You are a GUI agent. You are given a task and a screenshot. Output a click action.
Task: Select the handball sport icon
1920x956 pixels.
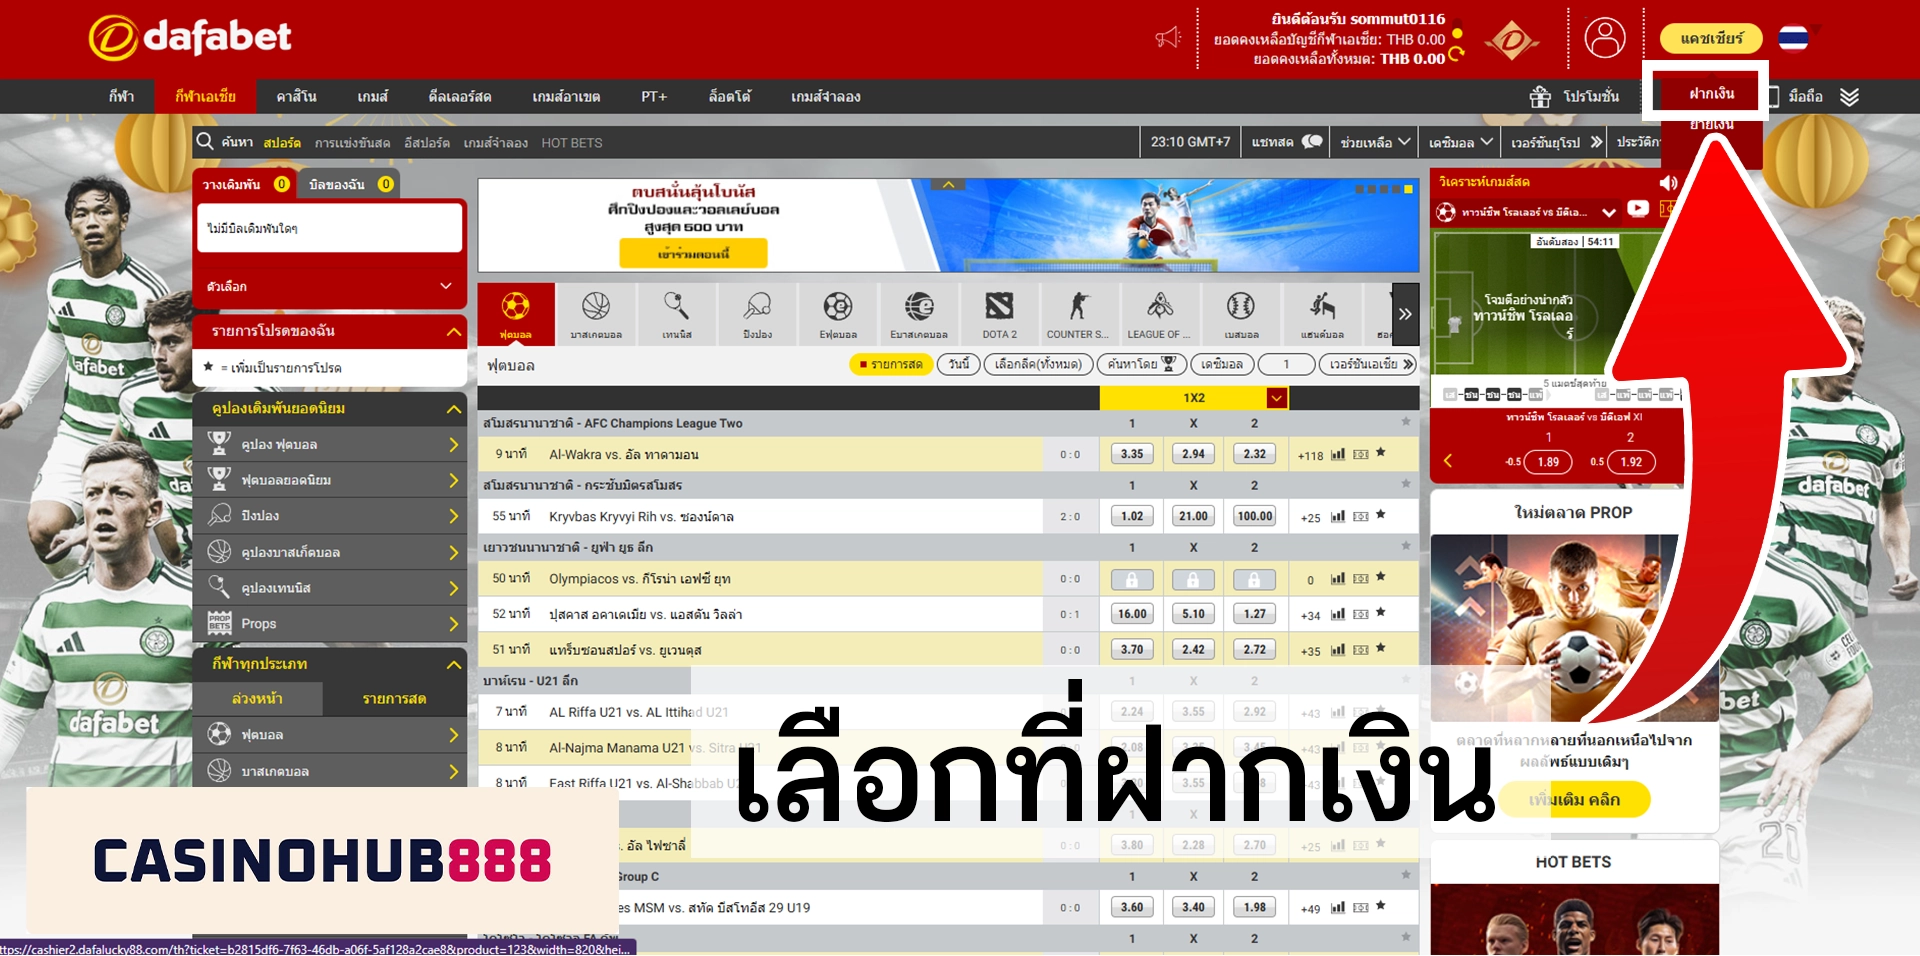pos(1322,314)
